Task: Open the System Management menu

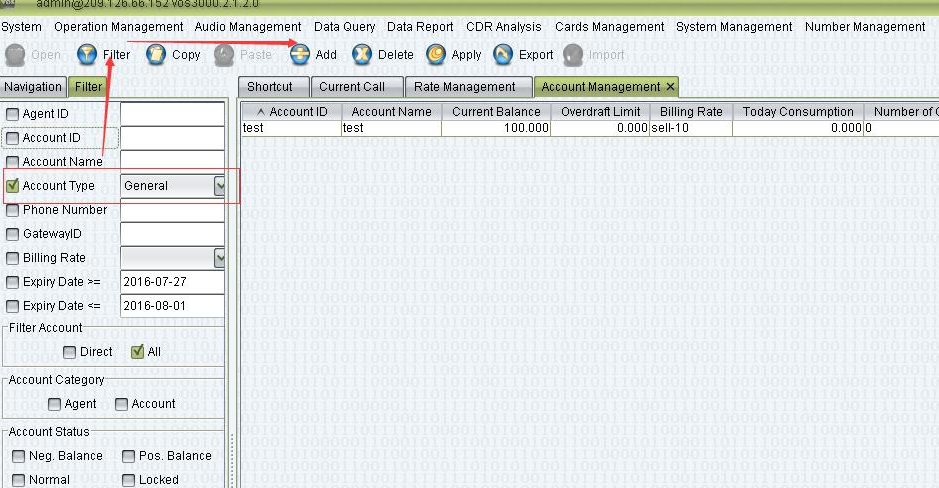Action: pos(734,27)
